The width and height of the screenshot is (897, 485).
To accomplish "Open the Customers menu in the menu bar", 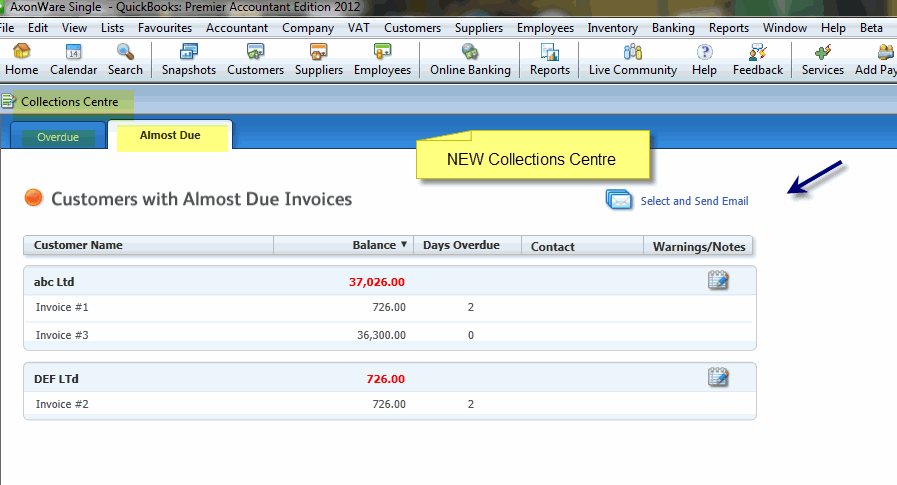I will 412,27.
